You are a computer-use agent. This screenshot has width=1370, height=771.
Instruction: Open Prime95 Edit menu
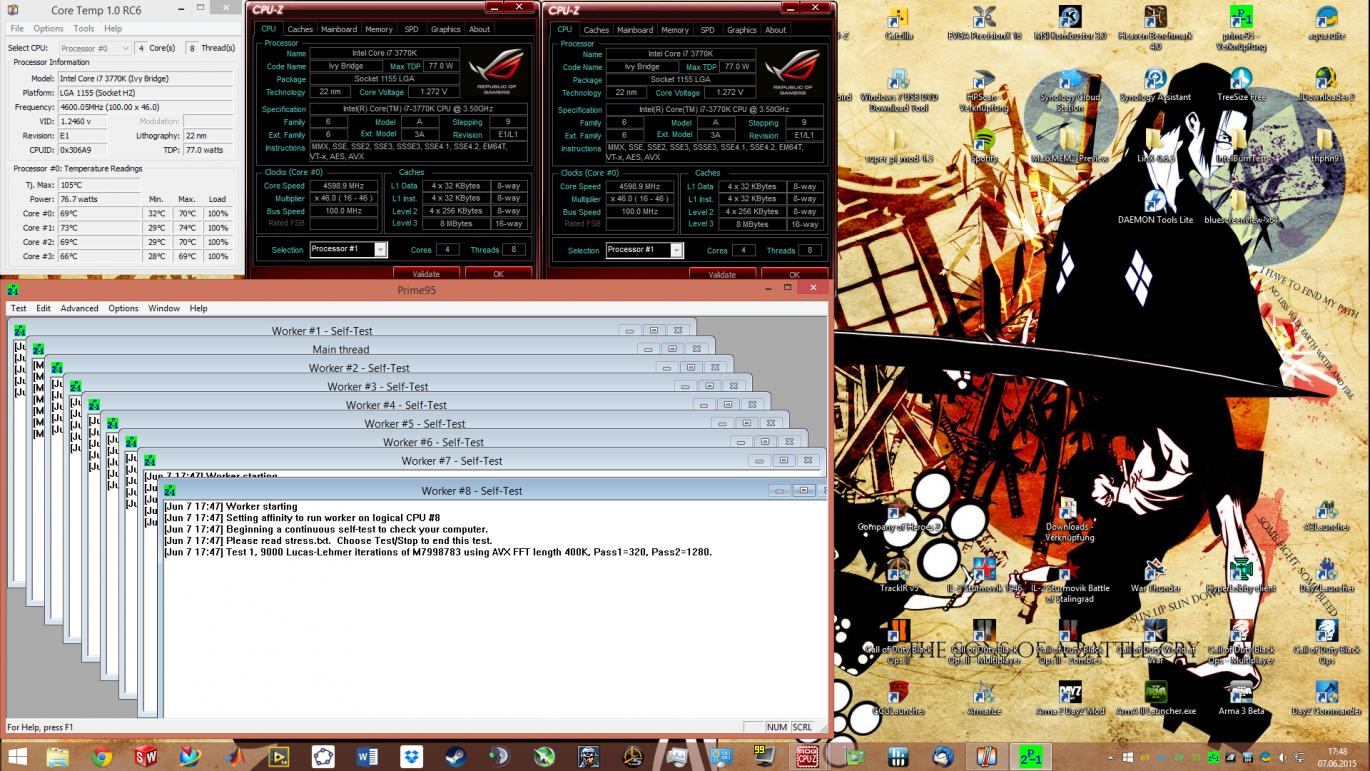pos(43,308)
